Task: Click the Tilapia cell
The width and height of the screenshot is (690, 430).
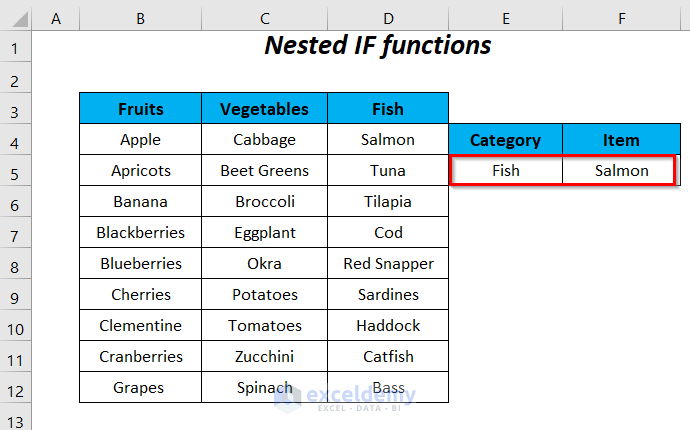Action: [388, 202]
